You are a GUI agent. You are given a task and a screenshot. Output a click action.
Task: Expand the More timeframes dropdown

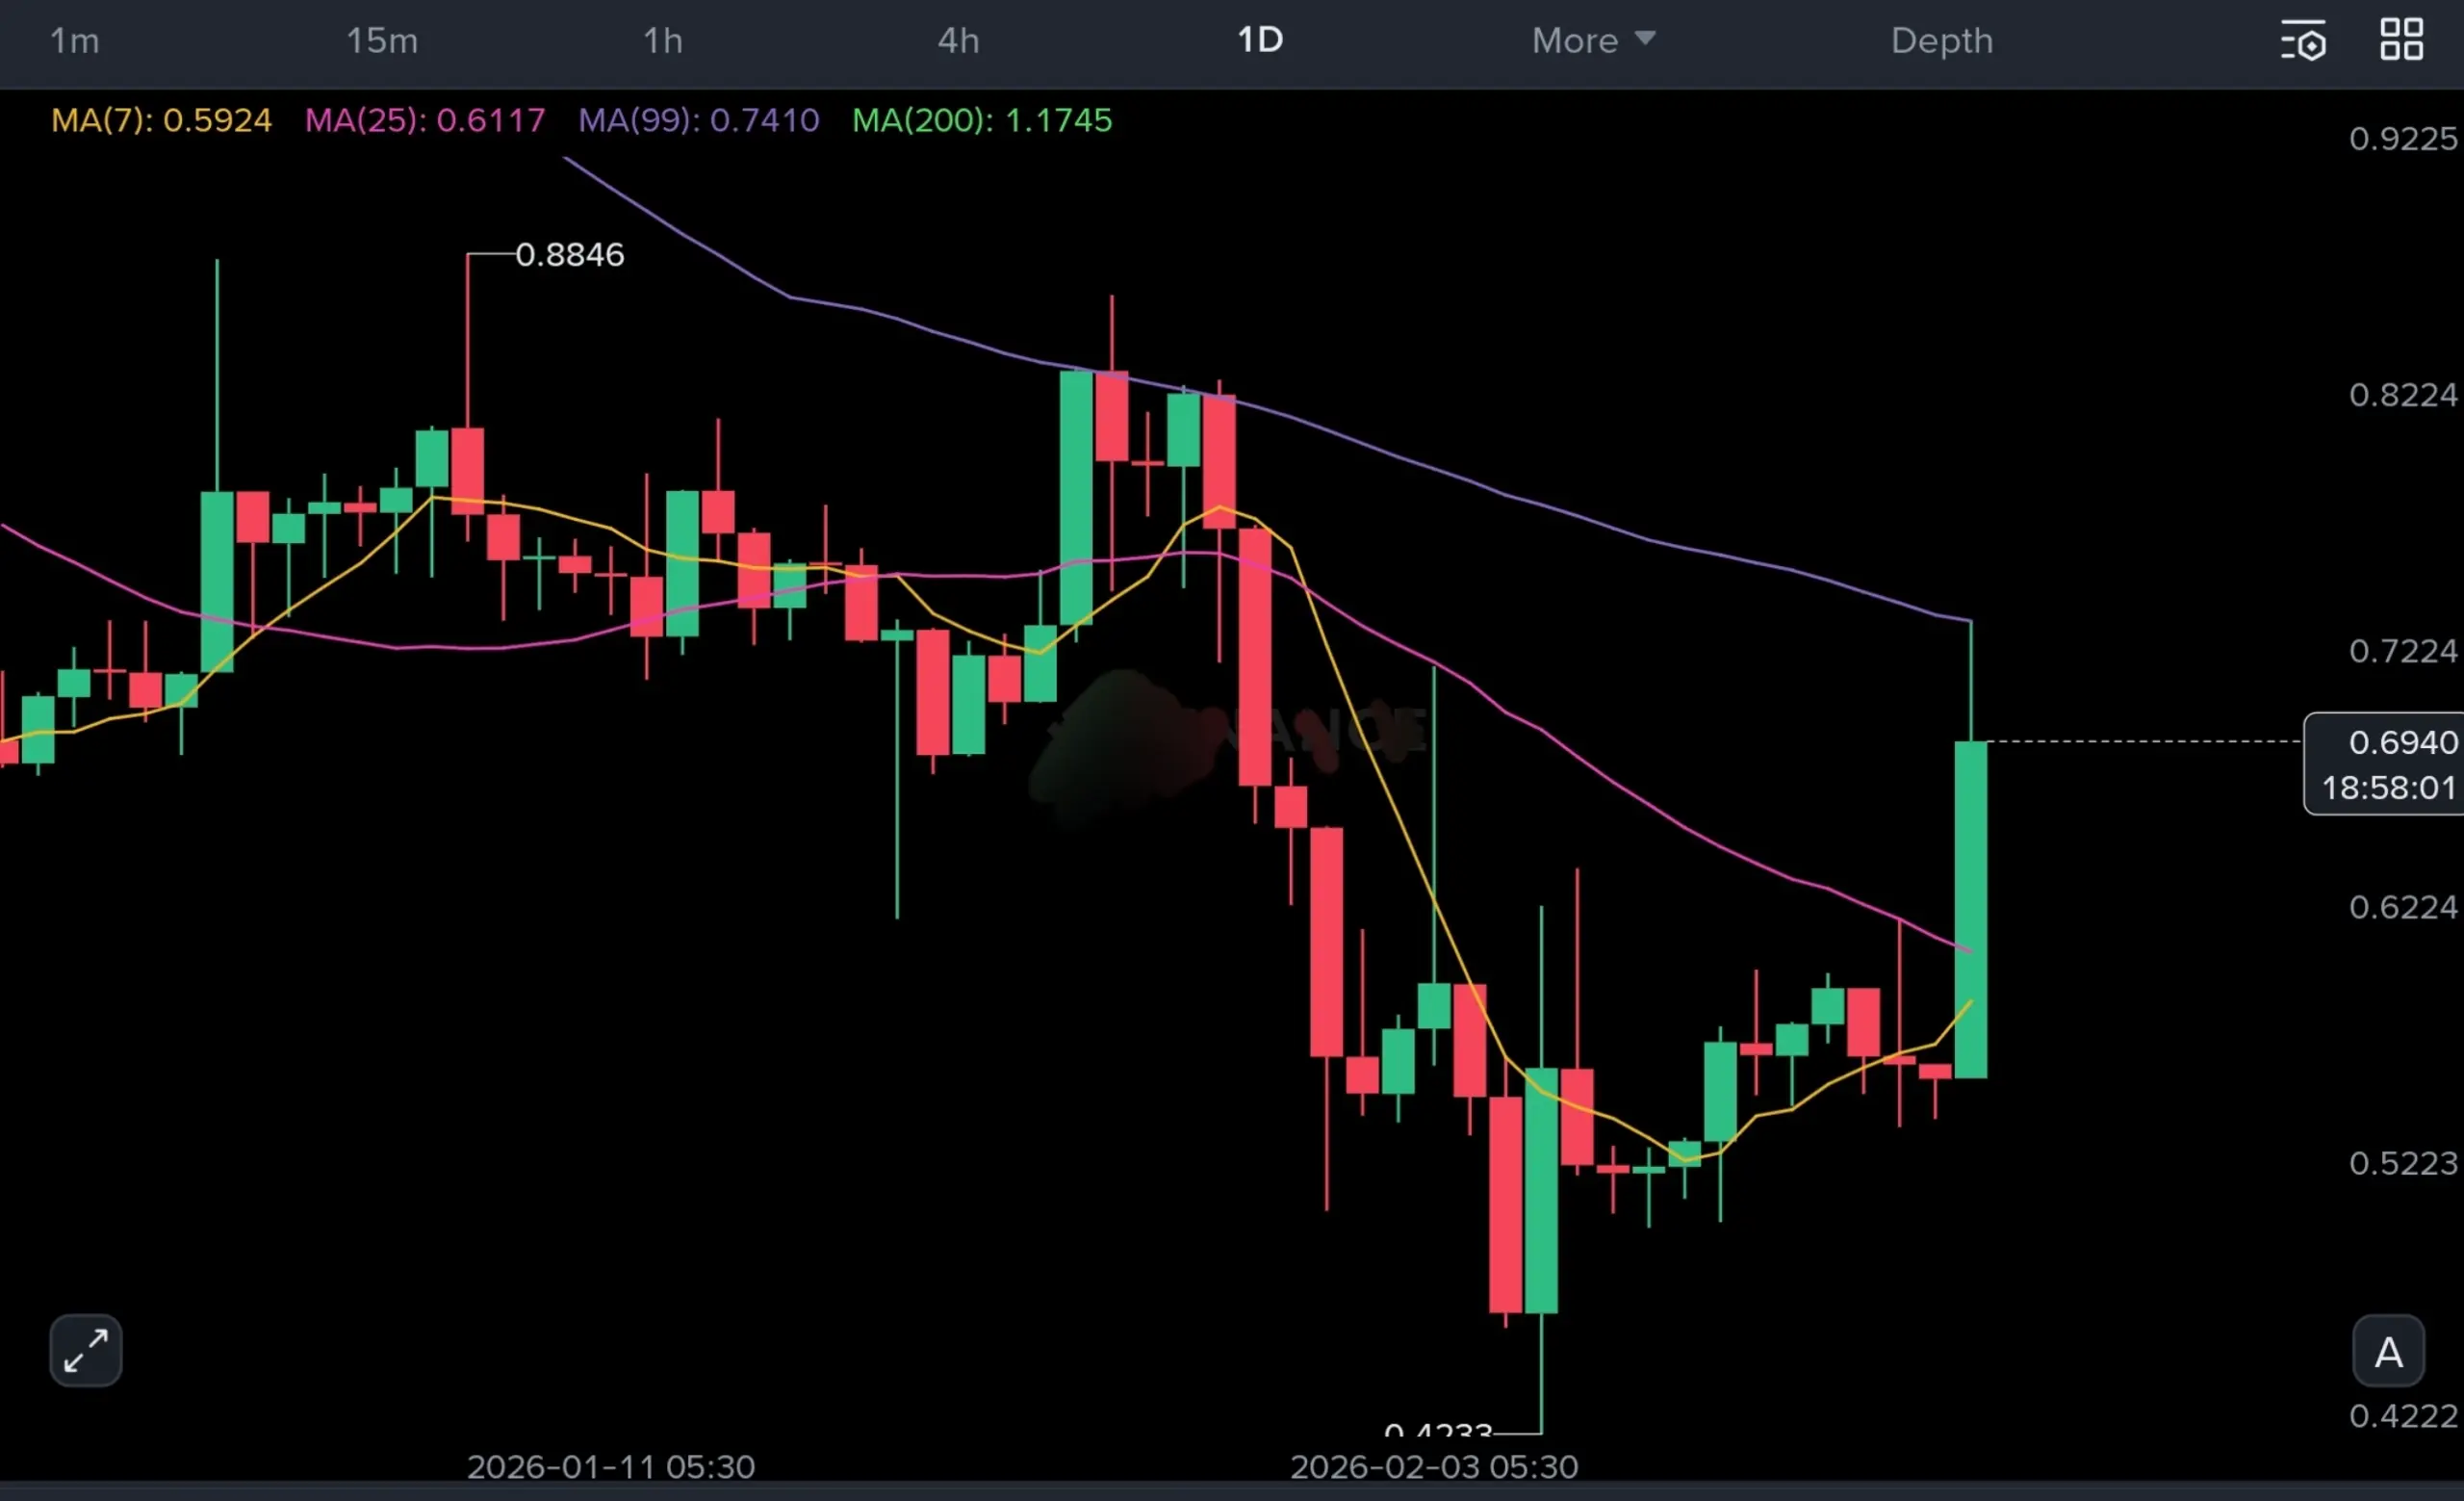[x=1593, y=41]
